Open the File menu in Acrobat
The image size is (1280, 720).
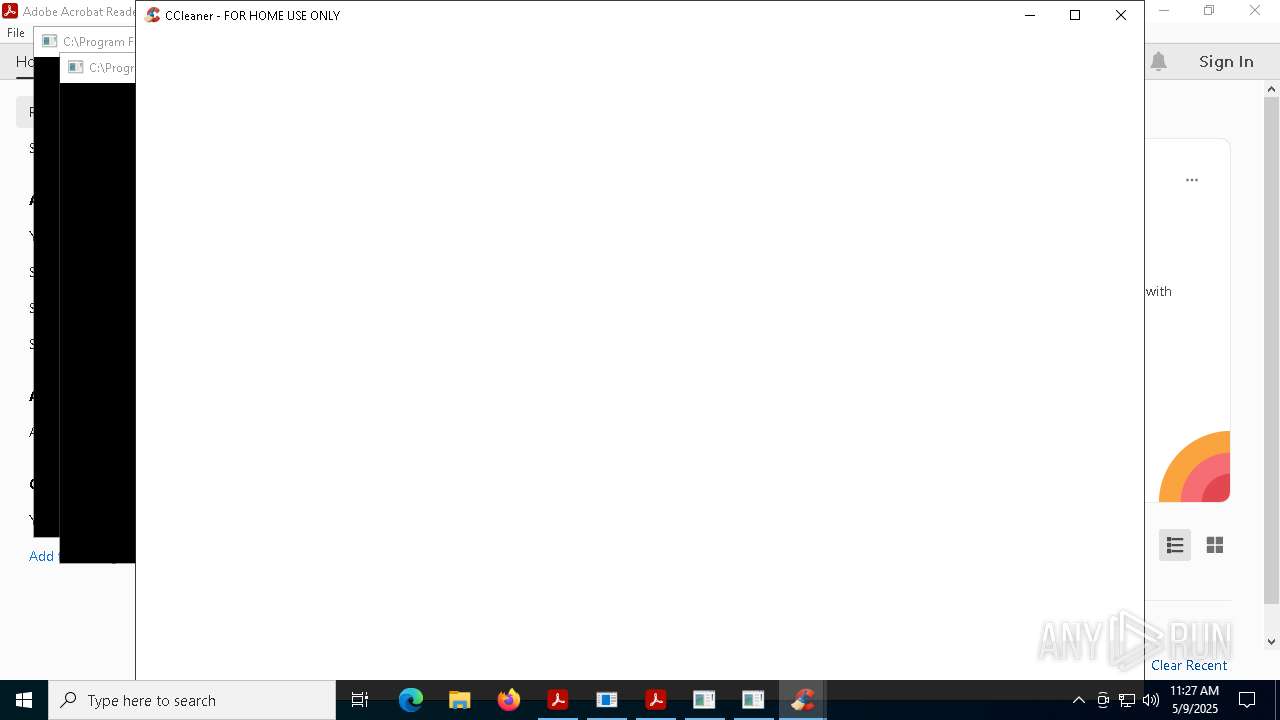click(x=16, y=33)
